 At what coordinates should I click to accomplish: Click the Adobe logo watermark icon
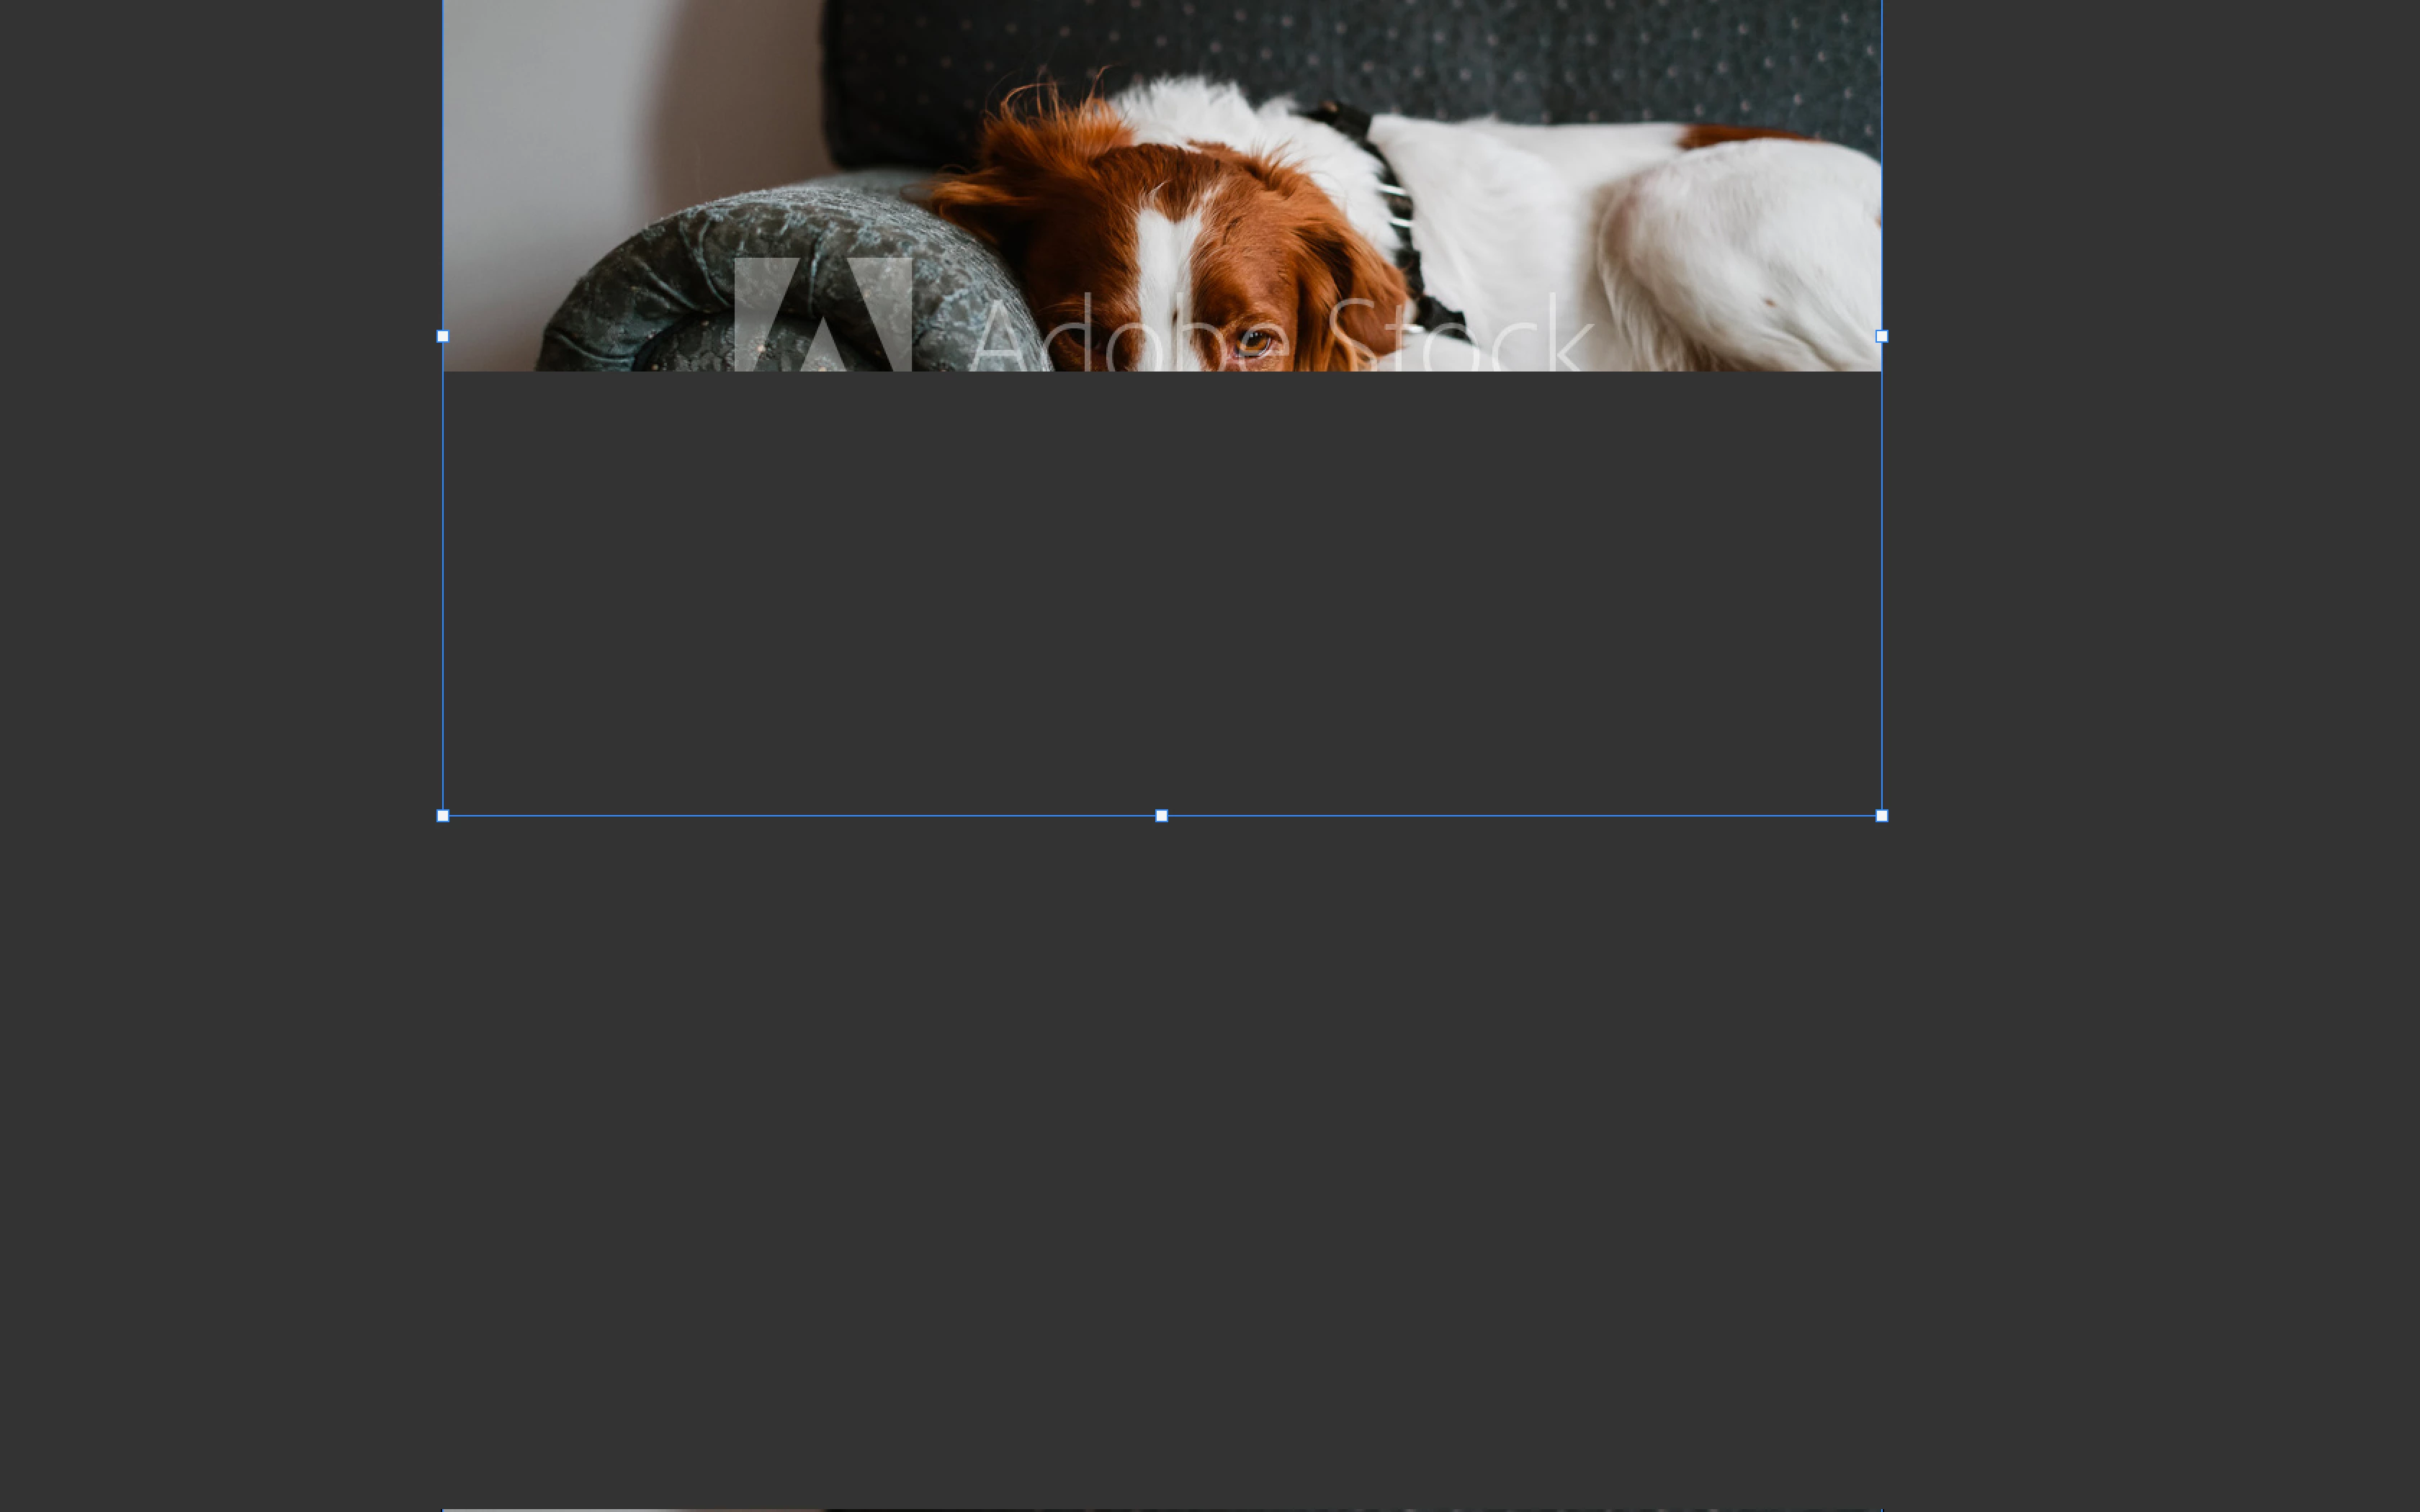coord(822,315)
